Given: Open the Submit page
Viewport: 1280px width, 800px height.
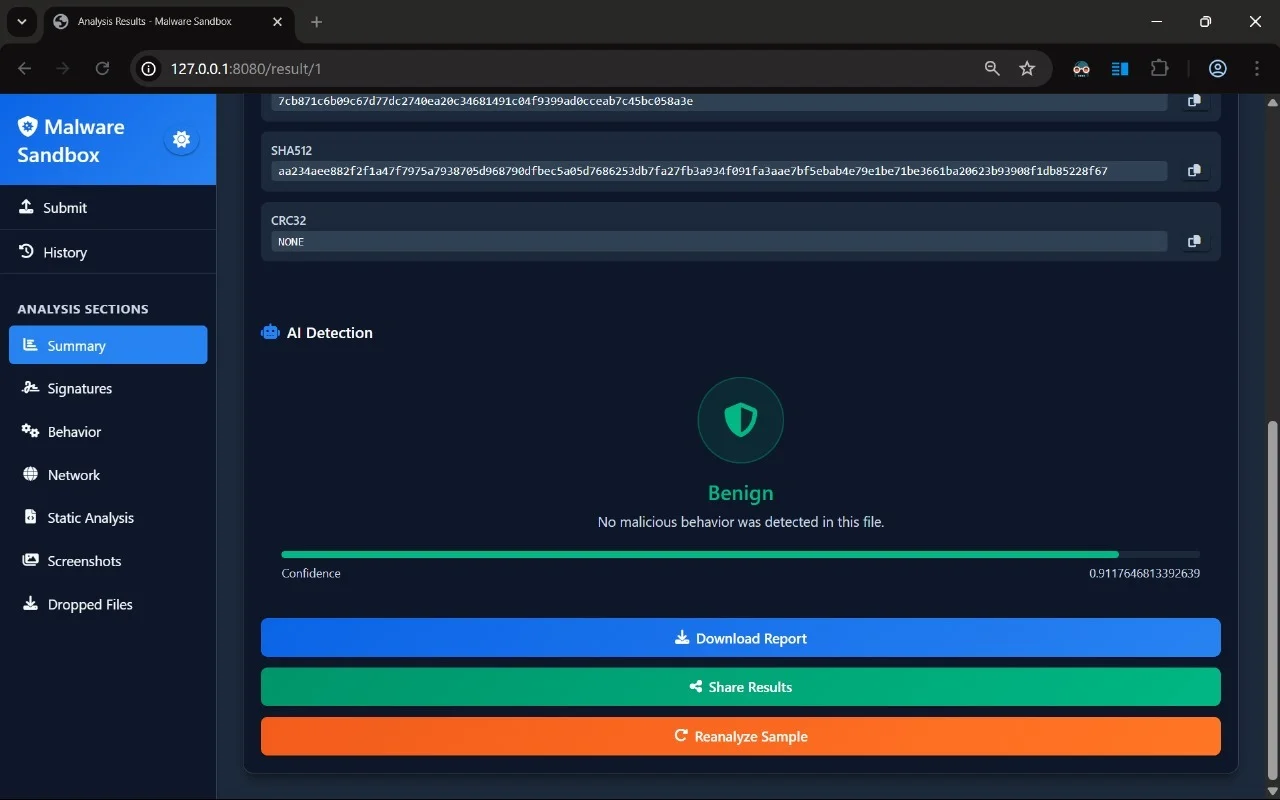Looking at the screenshot, I should [108, 207].
